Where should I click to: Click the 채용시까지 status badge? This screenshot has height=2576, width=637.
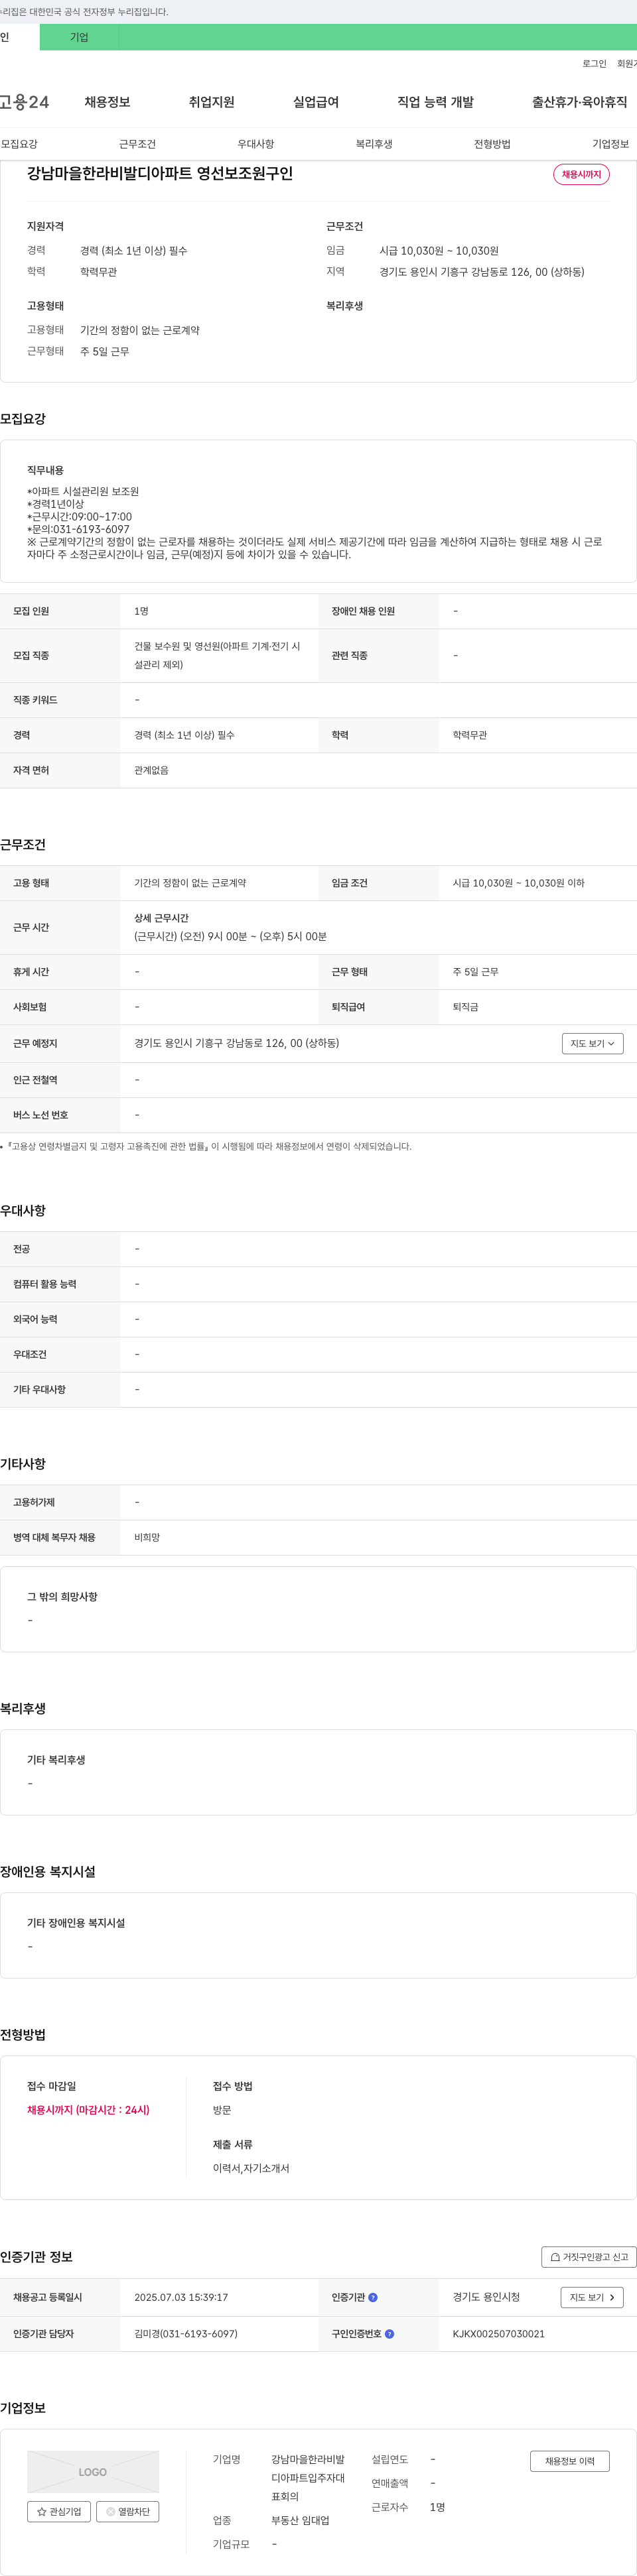click(581, 174)
